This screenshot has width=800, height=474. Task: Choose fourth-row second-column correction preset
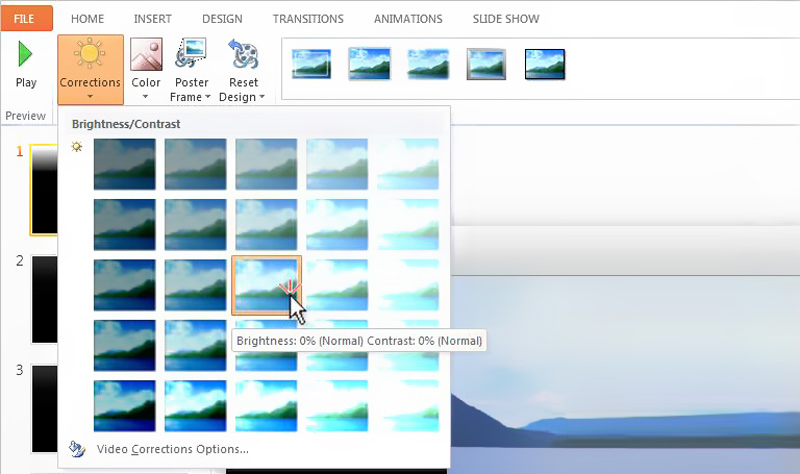(195, 345)
